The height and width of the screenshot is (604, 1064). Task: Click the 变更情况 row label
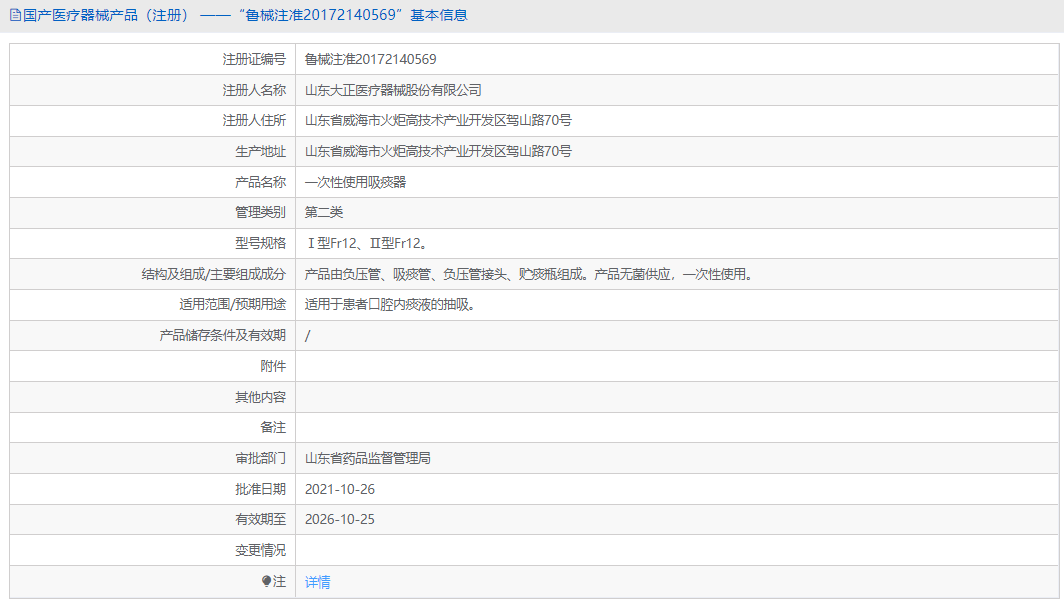262,550
